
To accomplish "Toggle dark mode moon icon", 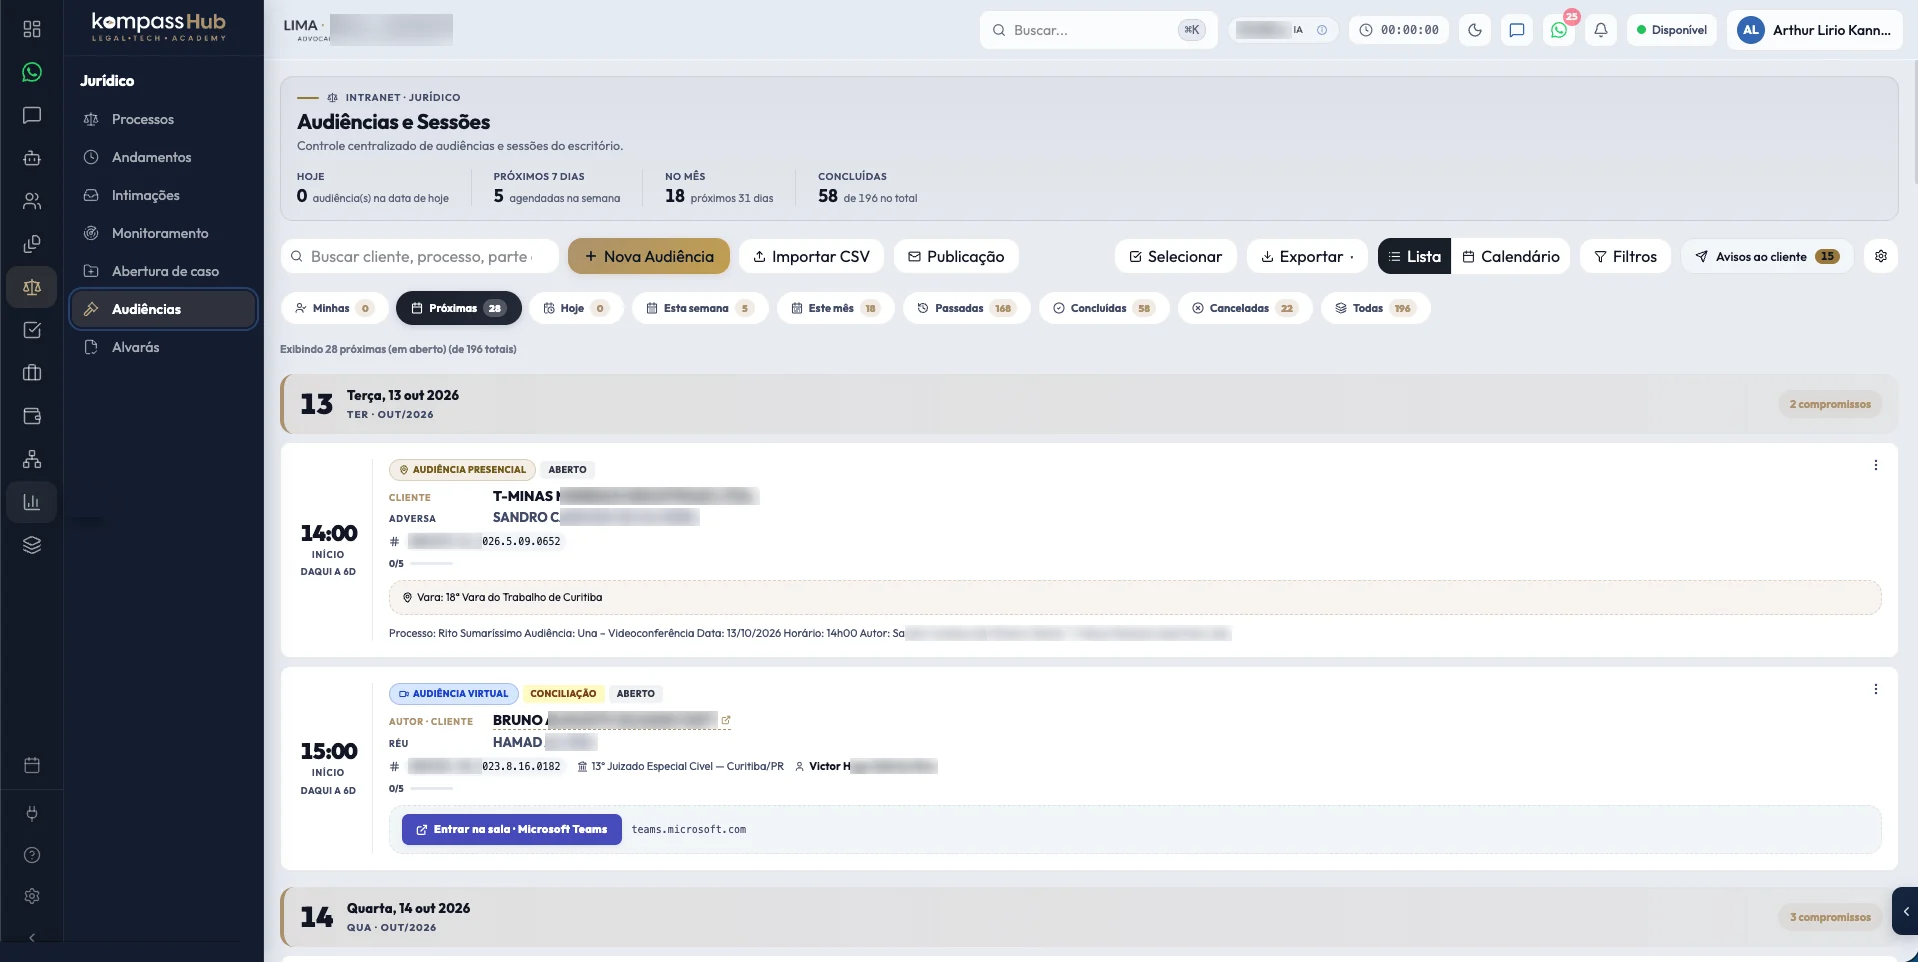I will pyautogui.click(x=1475, y=30).
